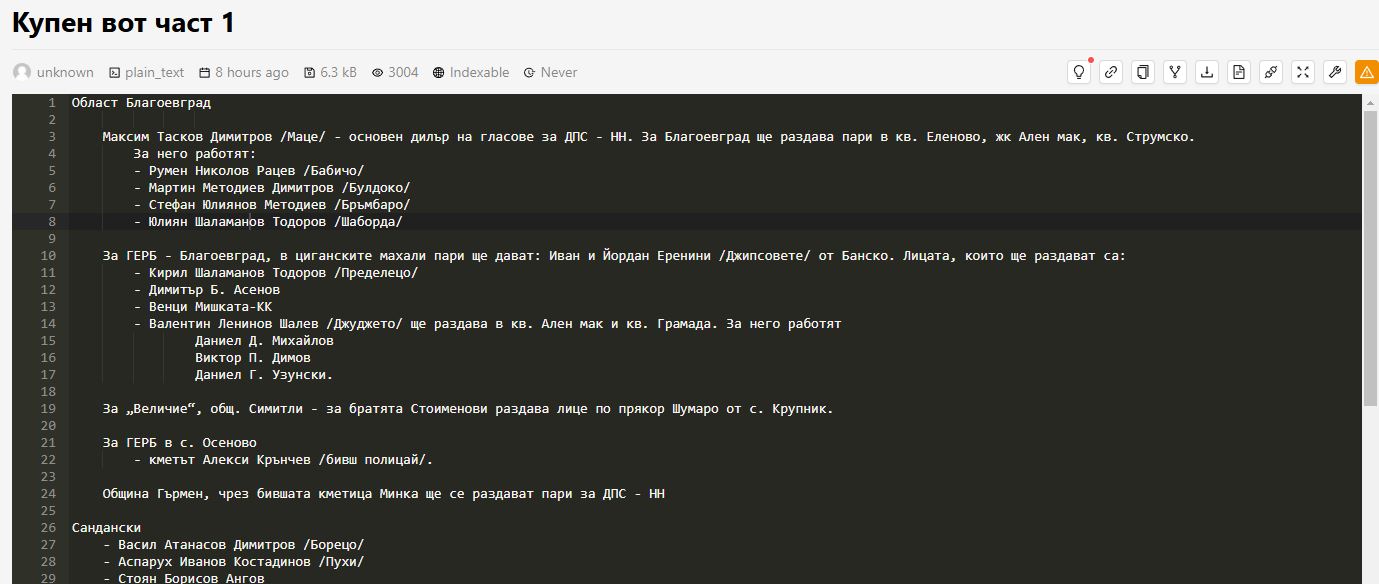This screenshot has height=584, width=1379.
Task: Click the 'Indexable' status label
Action: [479, 72]
